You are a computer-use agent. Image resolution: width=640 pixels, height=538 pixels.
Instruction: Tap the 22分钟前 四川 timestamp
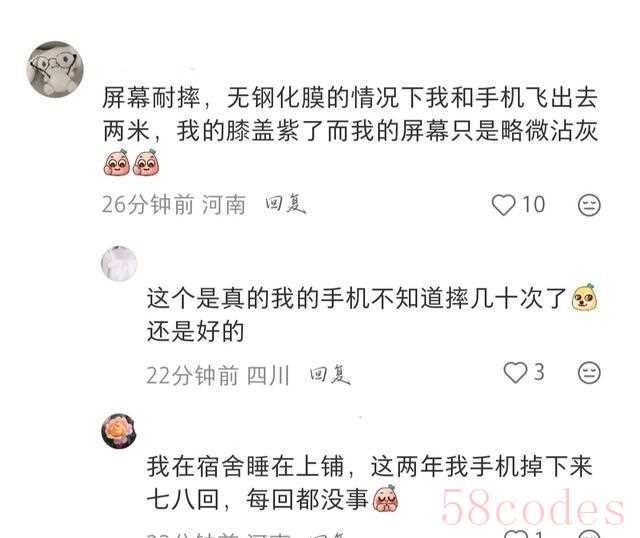pyautogui.click(x=218, y=375)
